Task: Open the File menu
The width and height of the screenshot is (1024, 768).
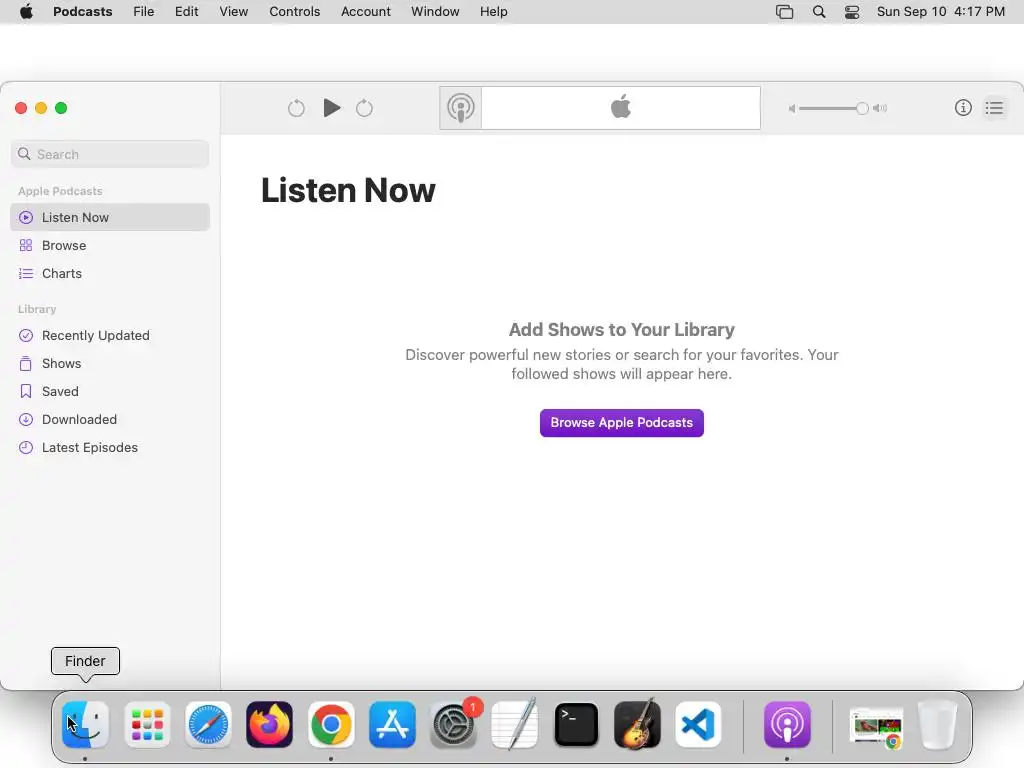Action: pos(144,12)
